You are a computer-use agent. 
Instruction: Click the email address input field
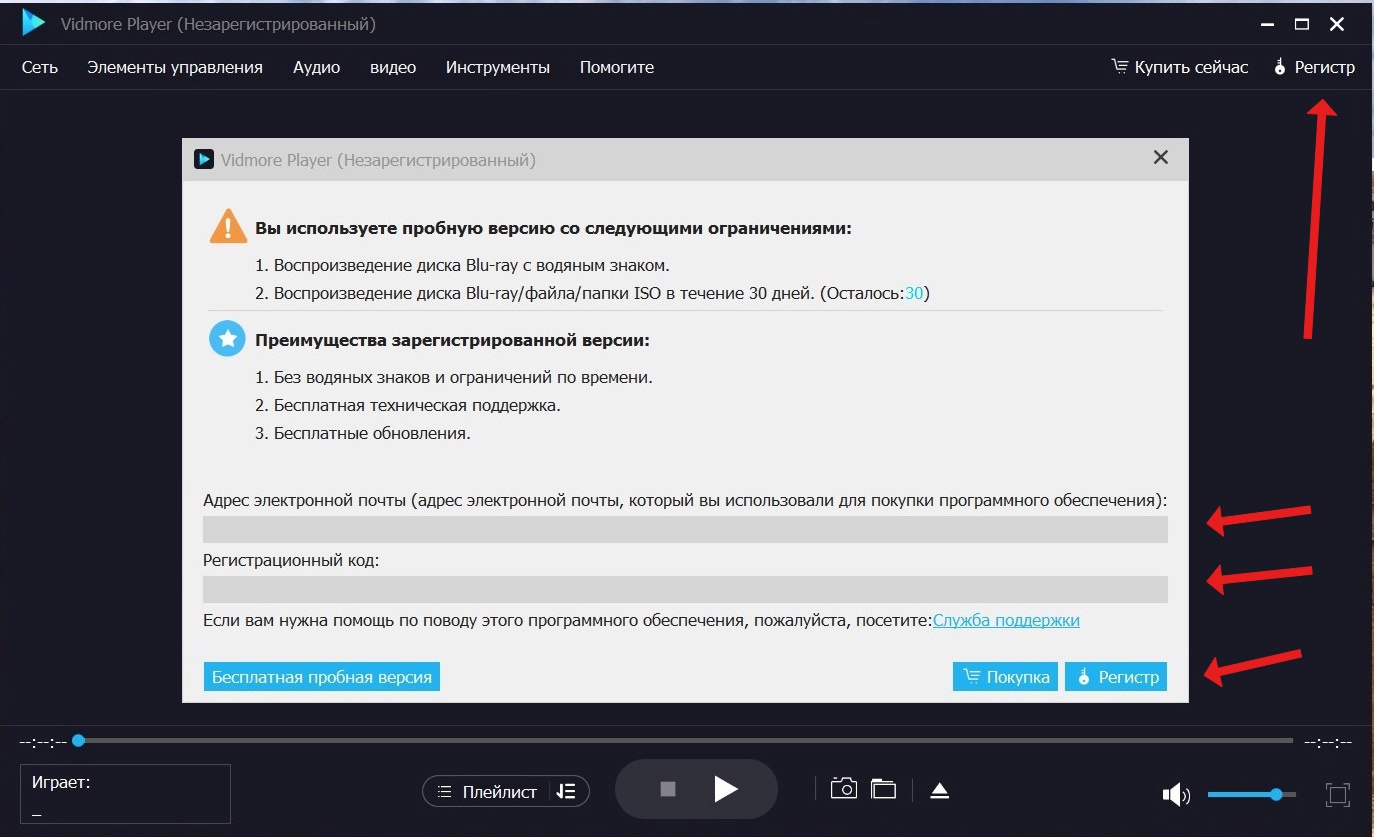coord(685,529)
